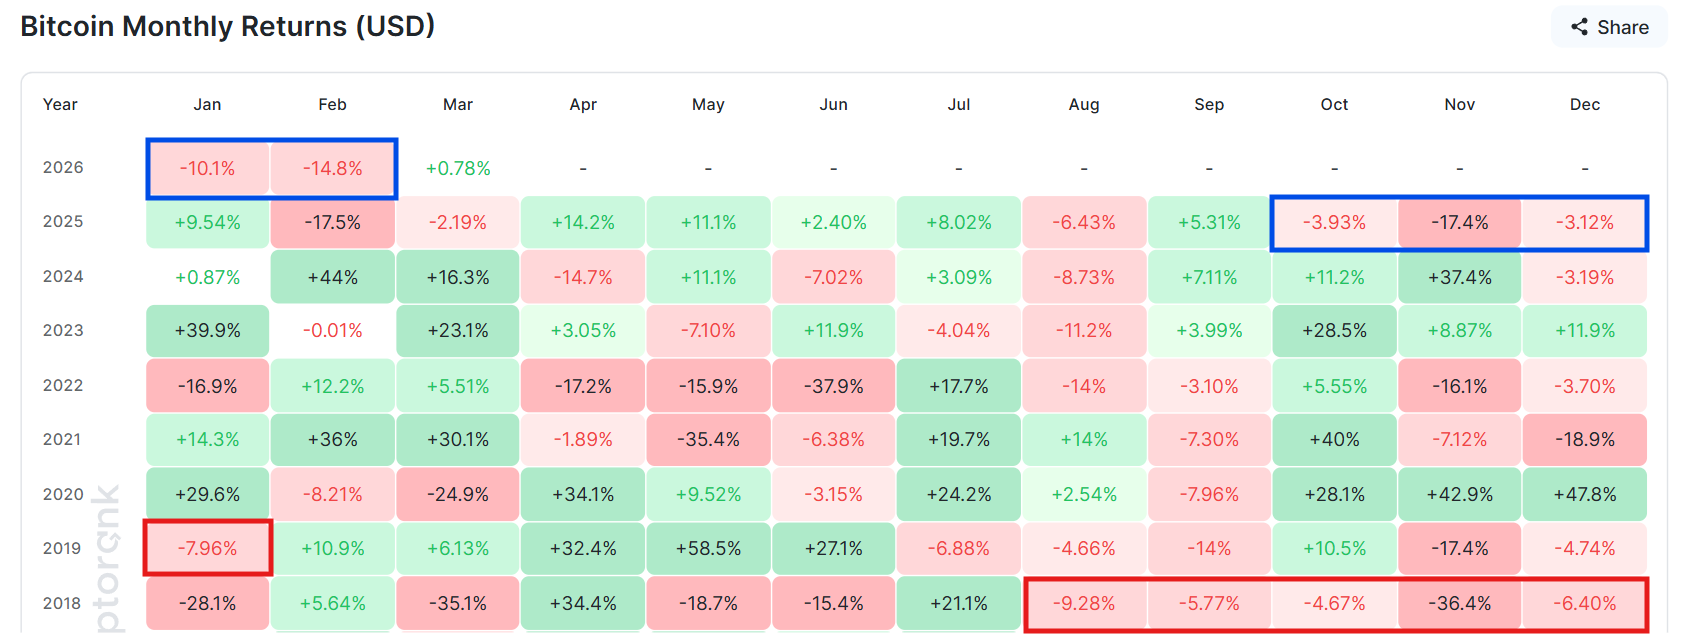
Task: Select the -36.4% November 2018 cell
Action: tap(1459, 603)
